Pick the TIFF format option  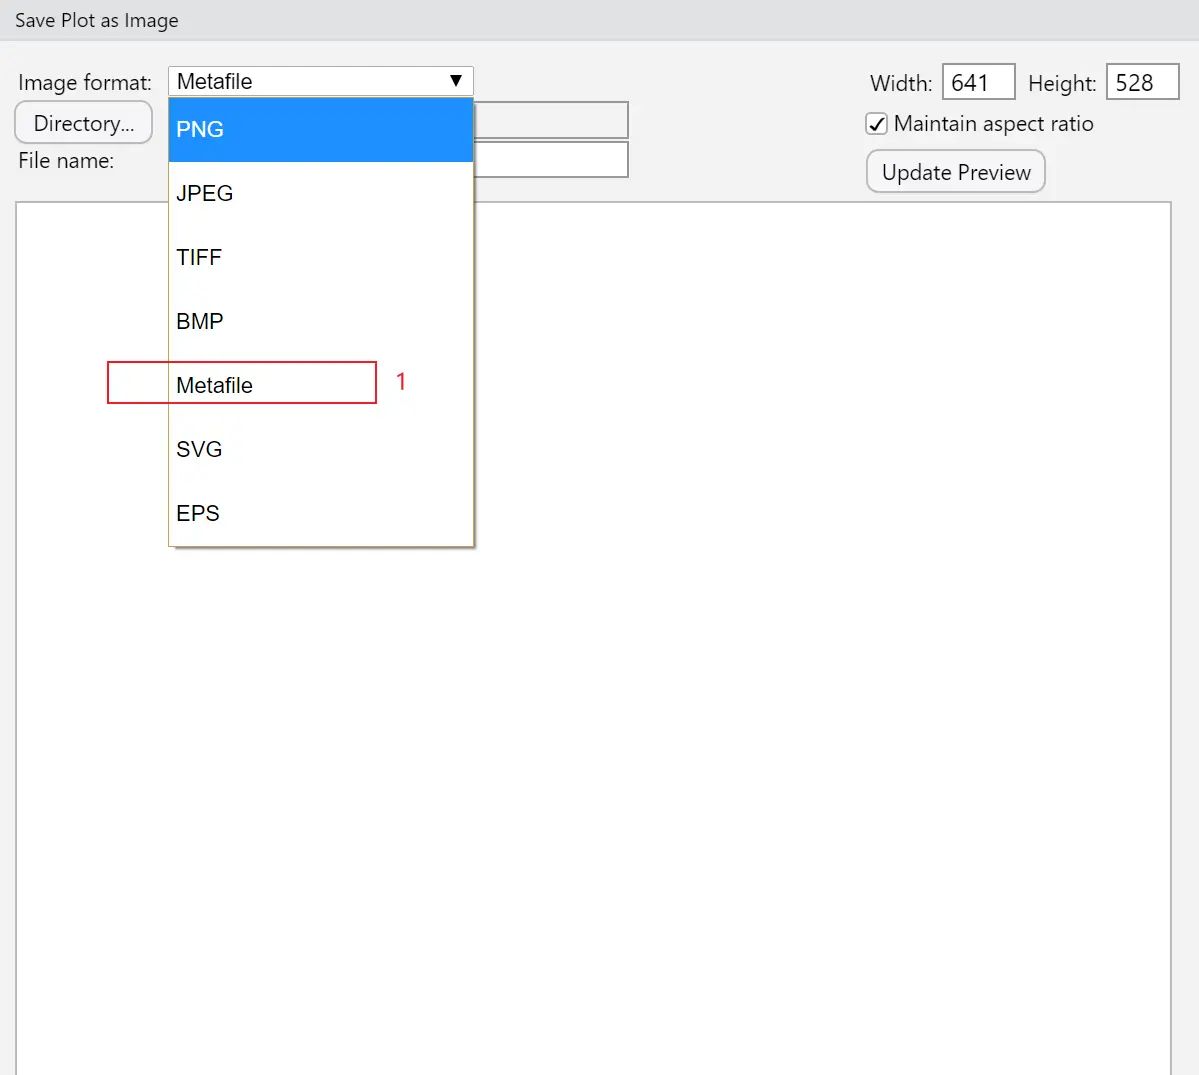click(x=320, y=257)
